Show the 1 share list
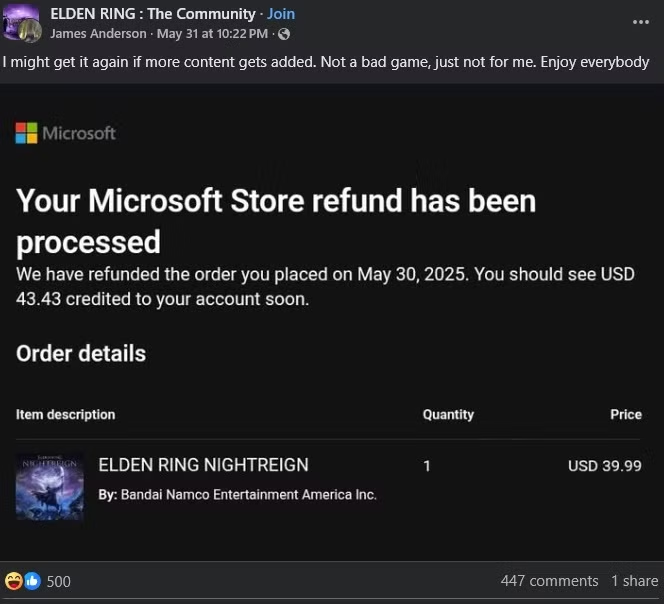The height and width of the screenshot is (604, 664). (635, 580)
